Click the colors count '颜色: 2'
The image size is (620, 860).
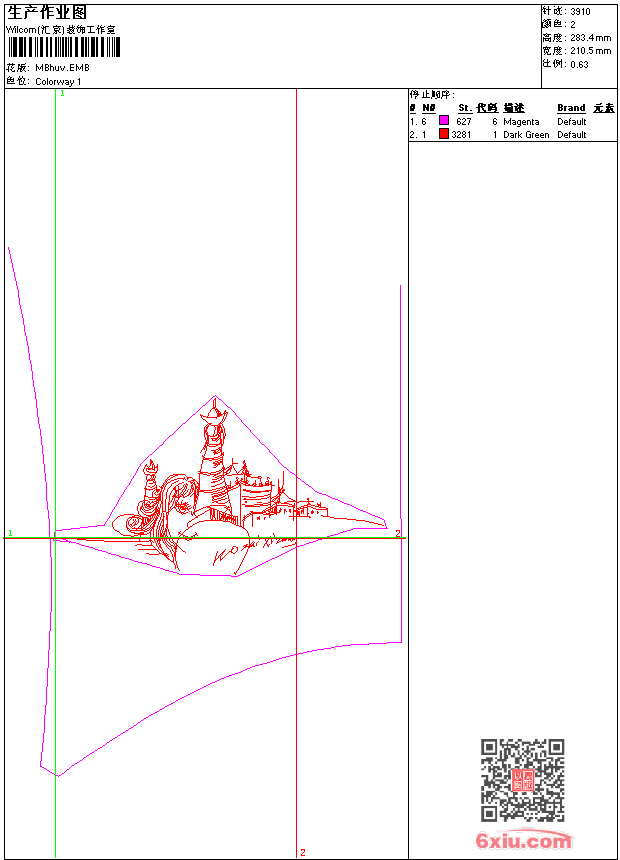(x=559, y=24)
